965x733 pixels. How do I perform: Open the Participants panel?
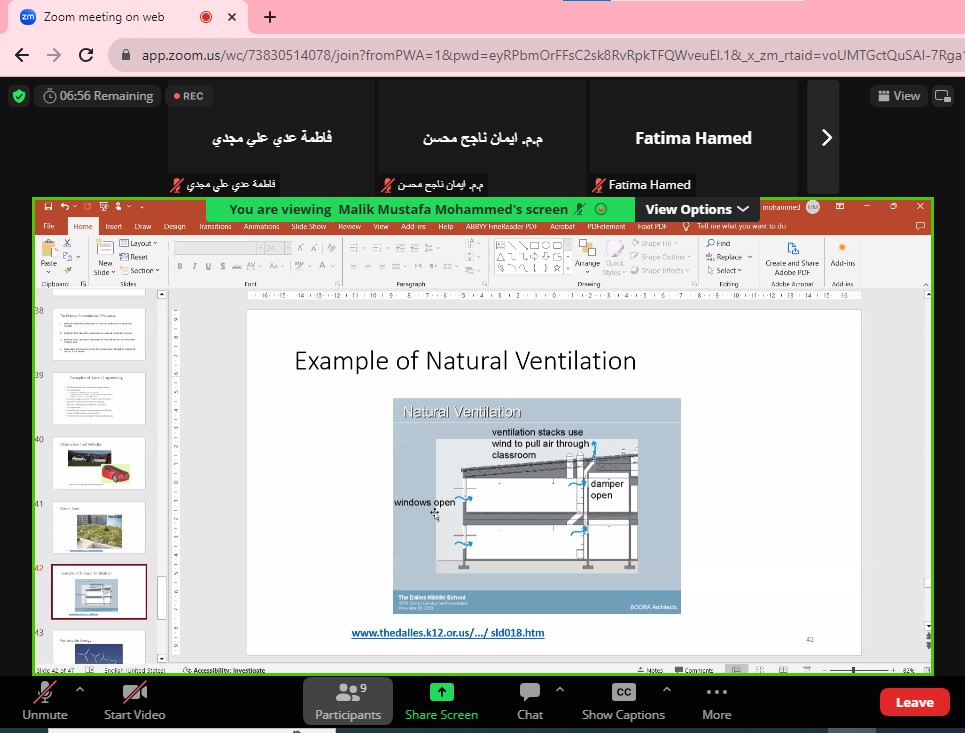pos(348,700)
